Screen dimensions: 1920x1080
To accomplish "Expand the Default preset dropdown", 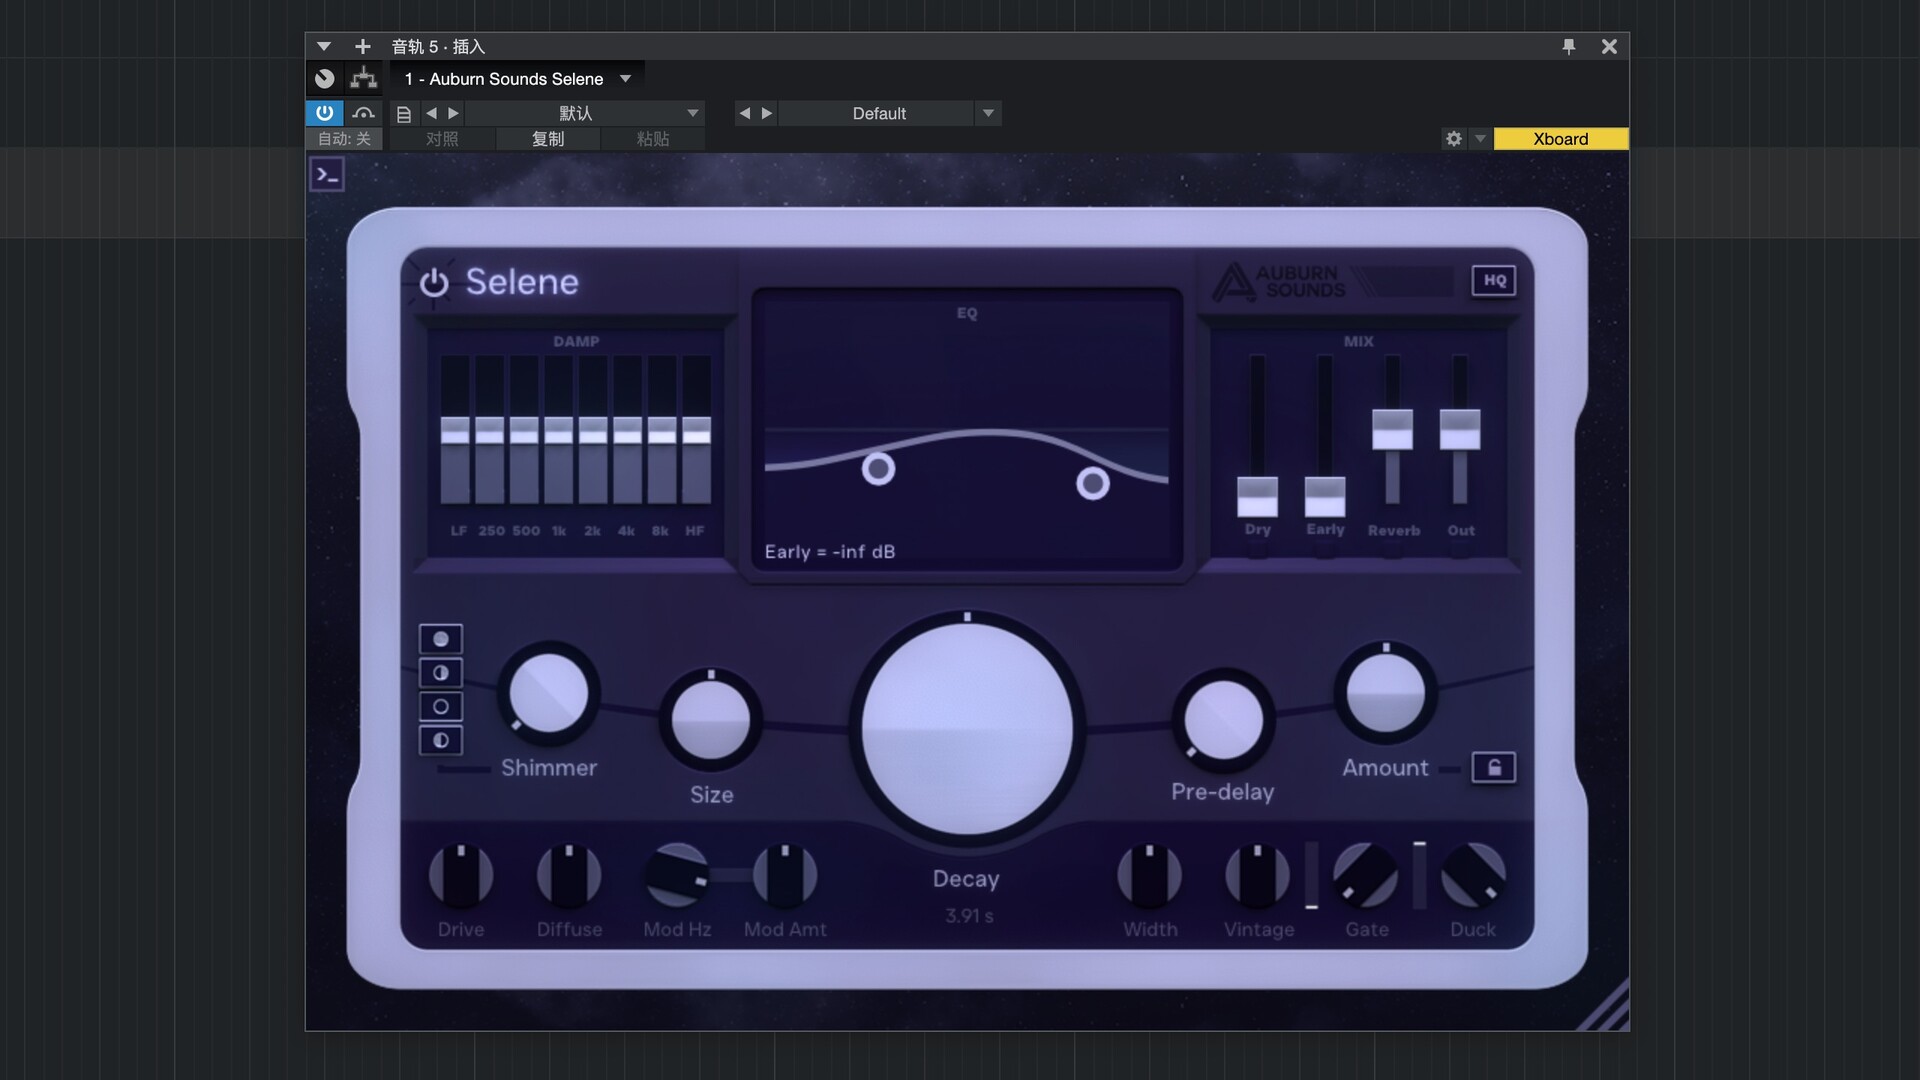I will pyautogui.click(x=988, y=113).
